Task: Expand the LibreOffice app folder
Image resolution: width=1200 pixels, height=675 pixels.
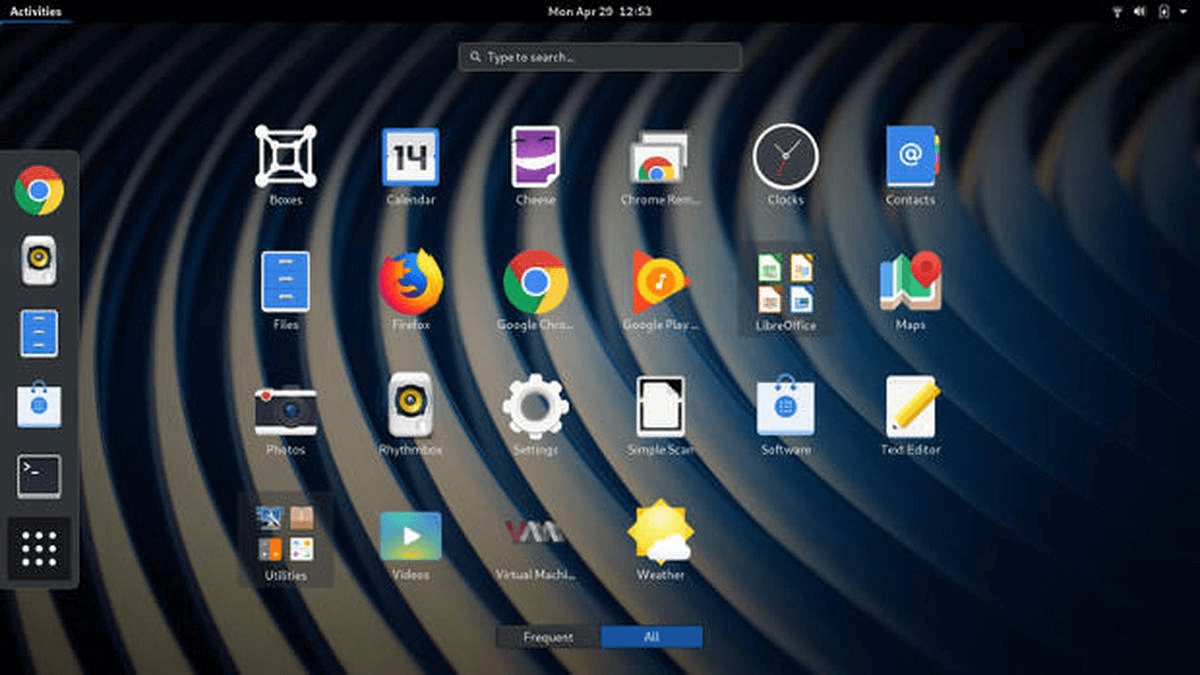Action: pyautogui.click(x=785, y=285)
